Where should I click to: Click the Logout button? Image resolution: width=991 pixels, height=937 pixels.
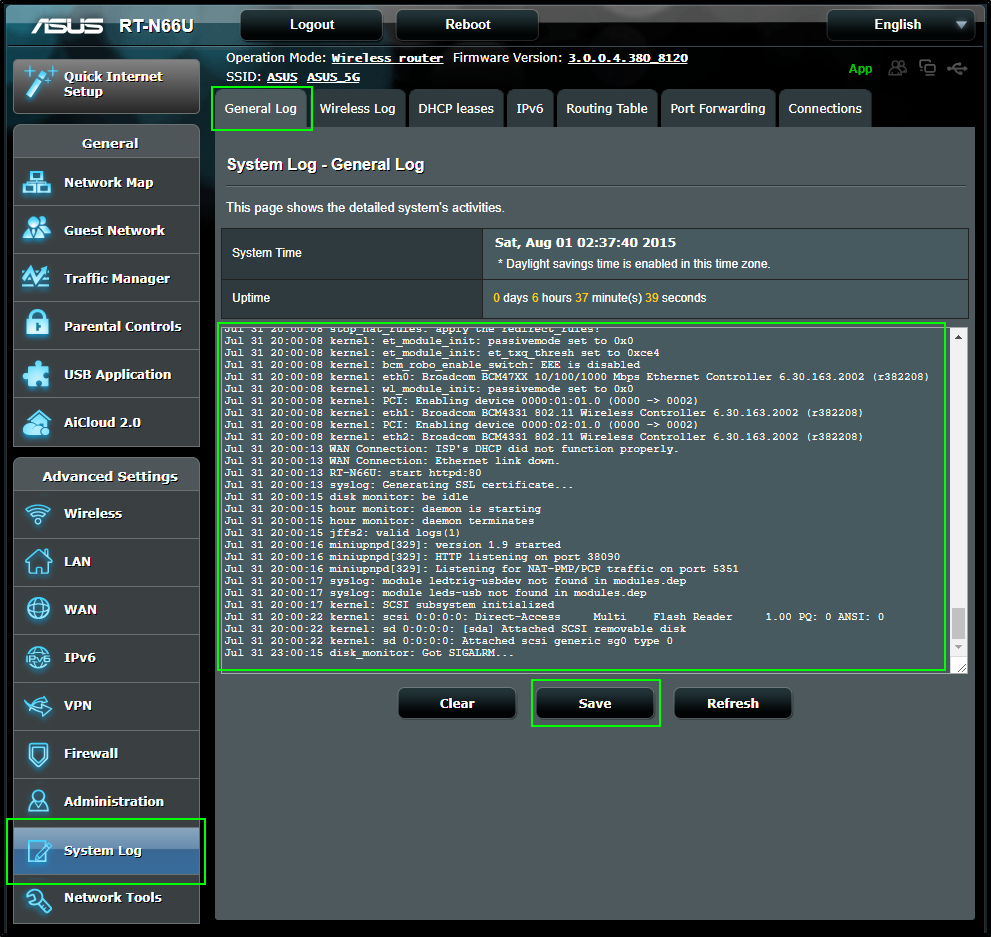pos(312,25)
